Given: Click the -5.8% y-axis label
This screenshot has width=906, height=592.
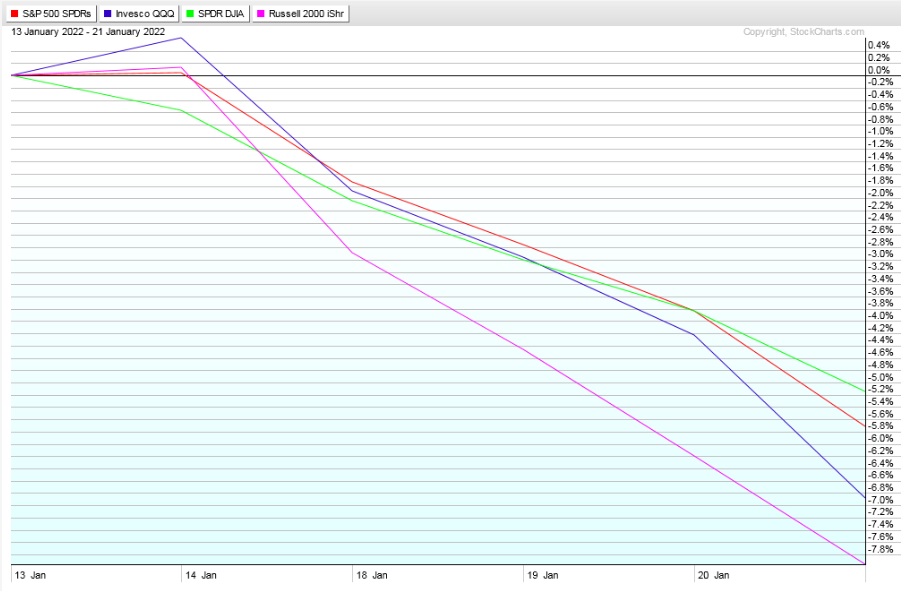Looking at the screenshot, I should [881, 426].
